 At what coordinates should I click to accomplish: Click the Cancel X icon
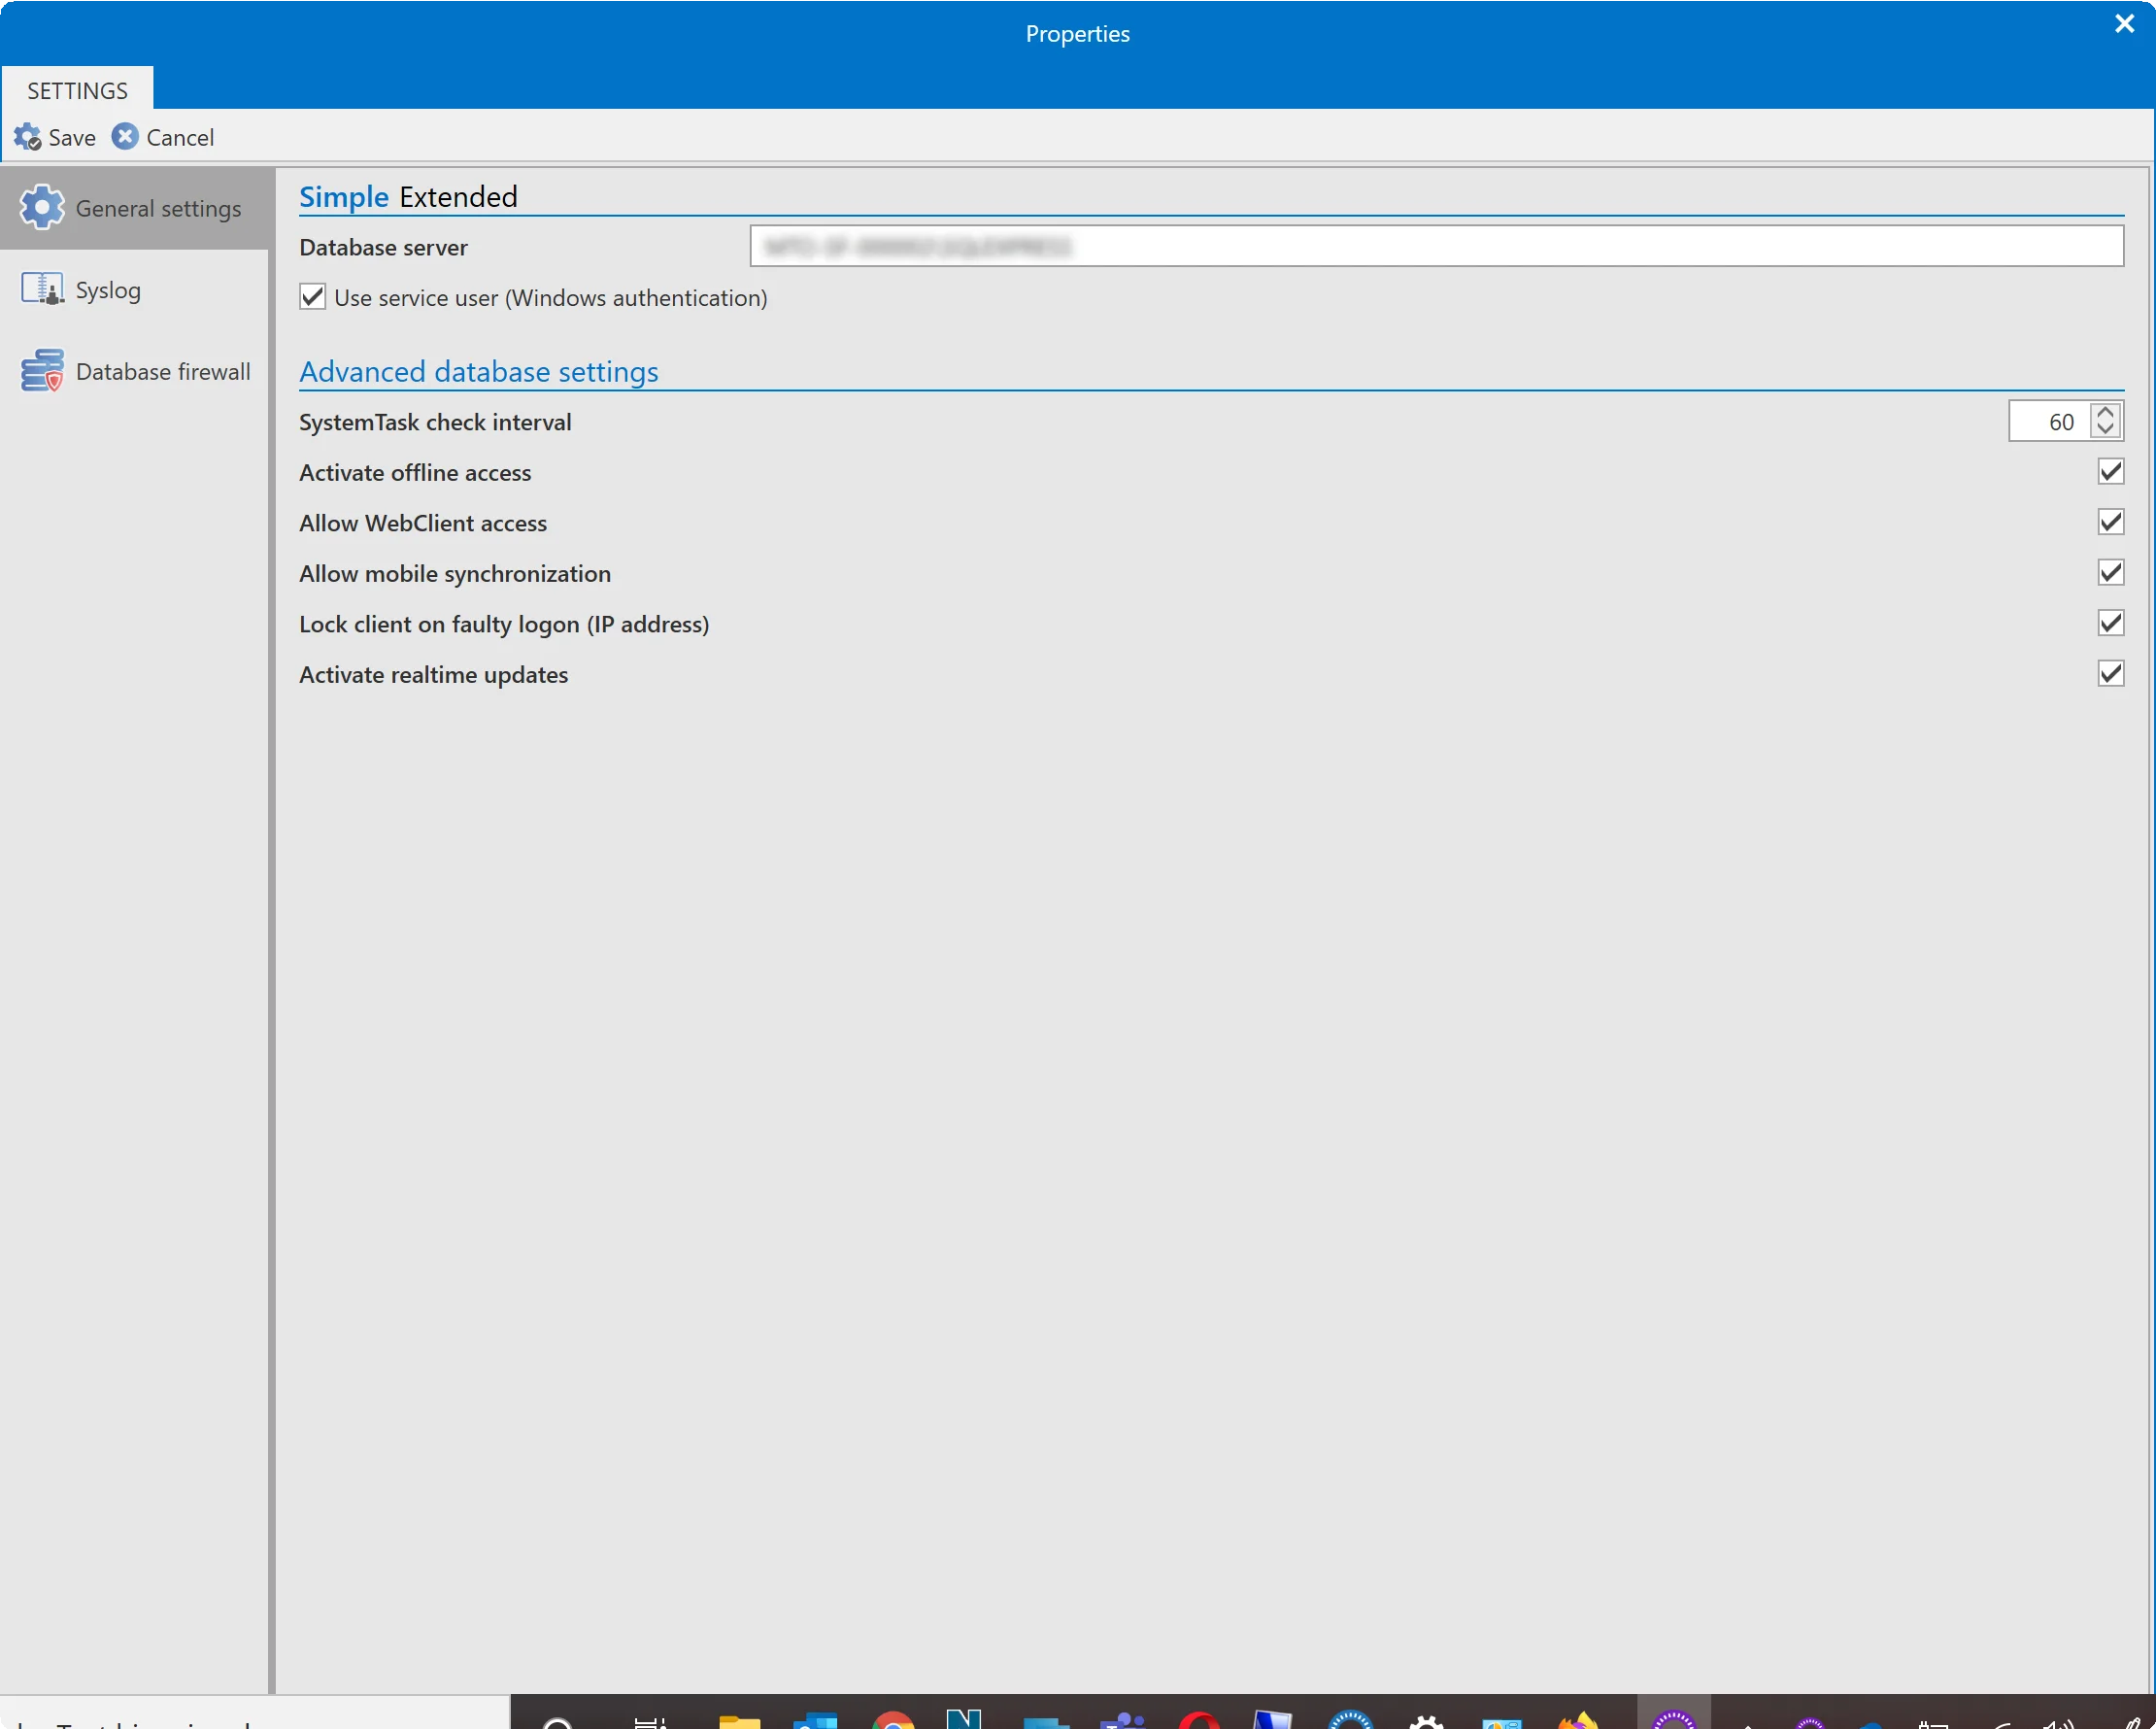pos(125,136)
